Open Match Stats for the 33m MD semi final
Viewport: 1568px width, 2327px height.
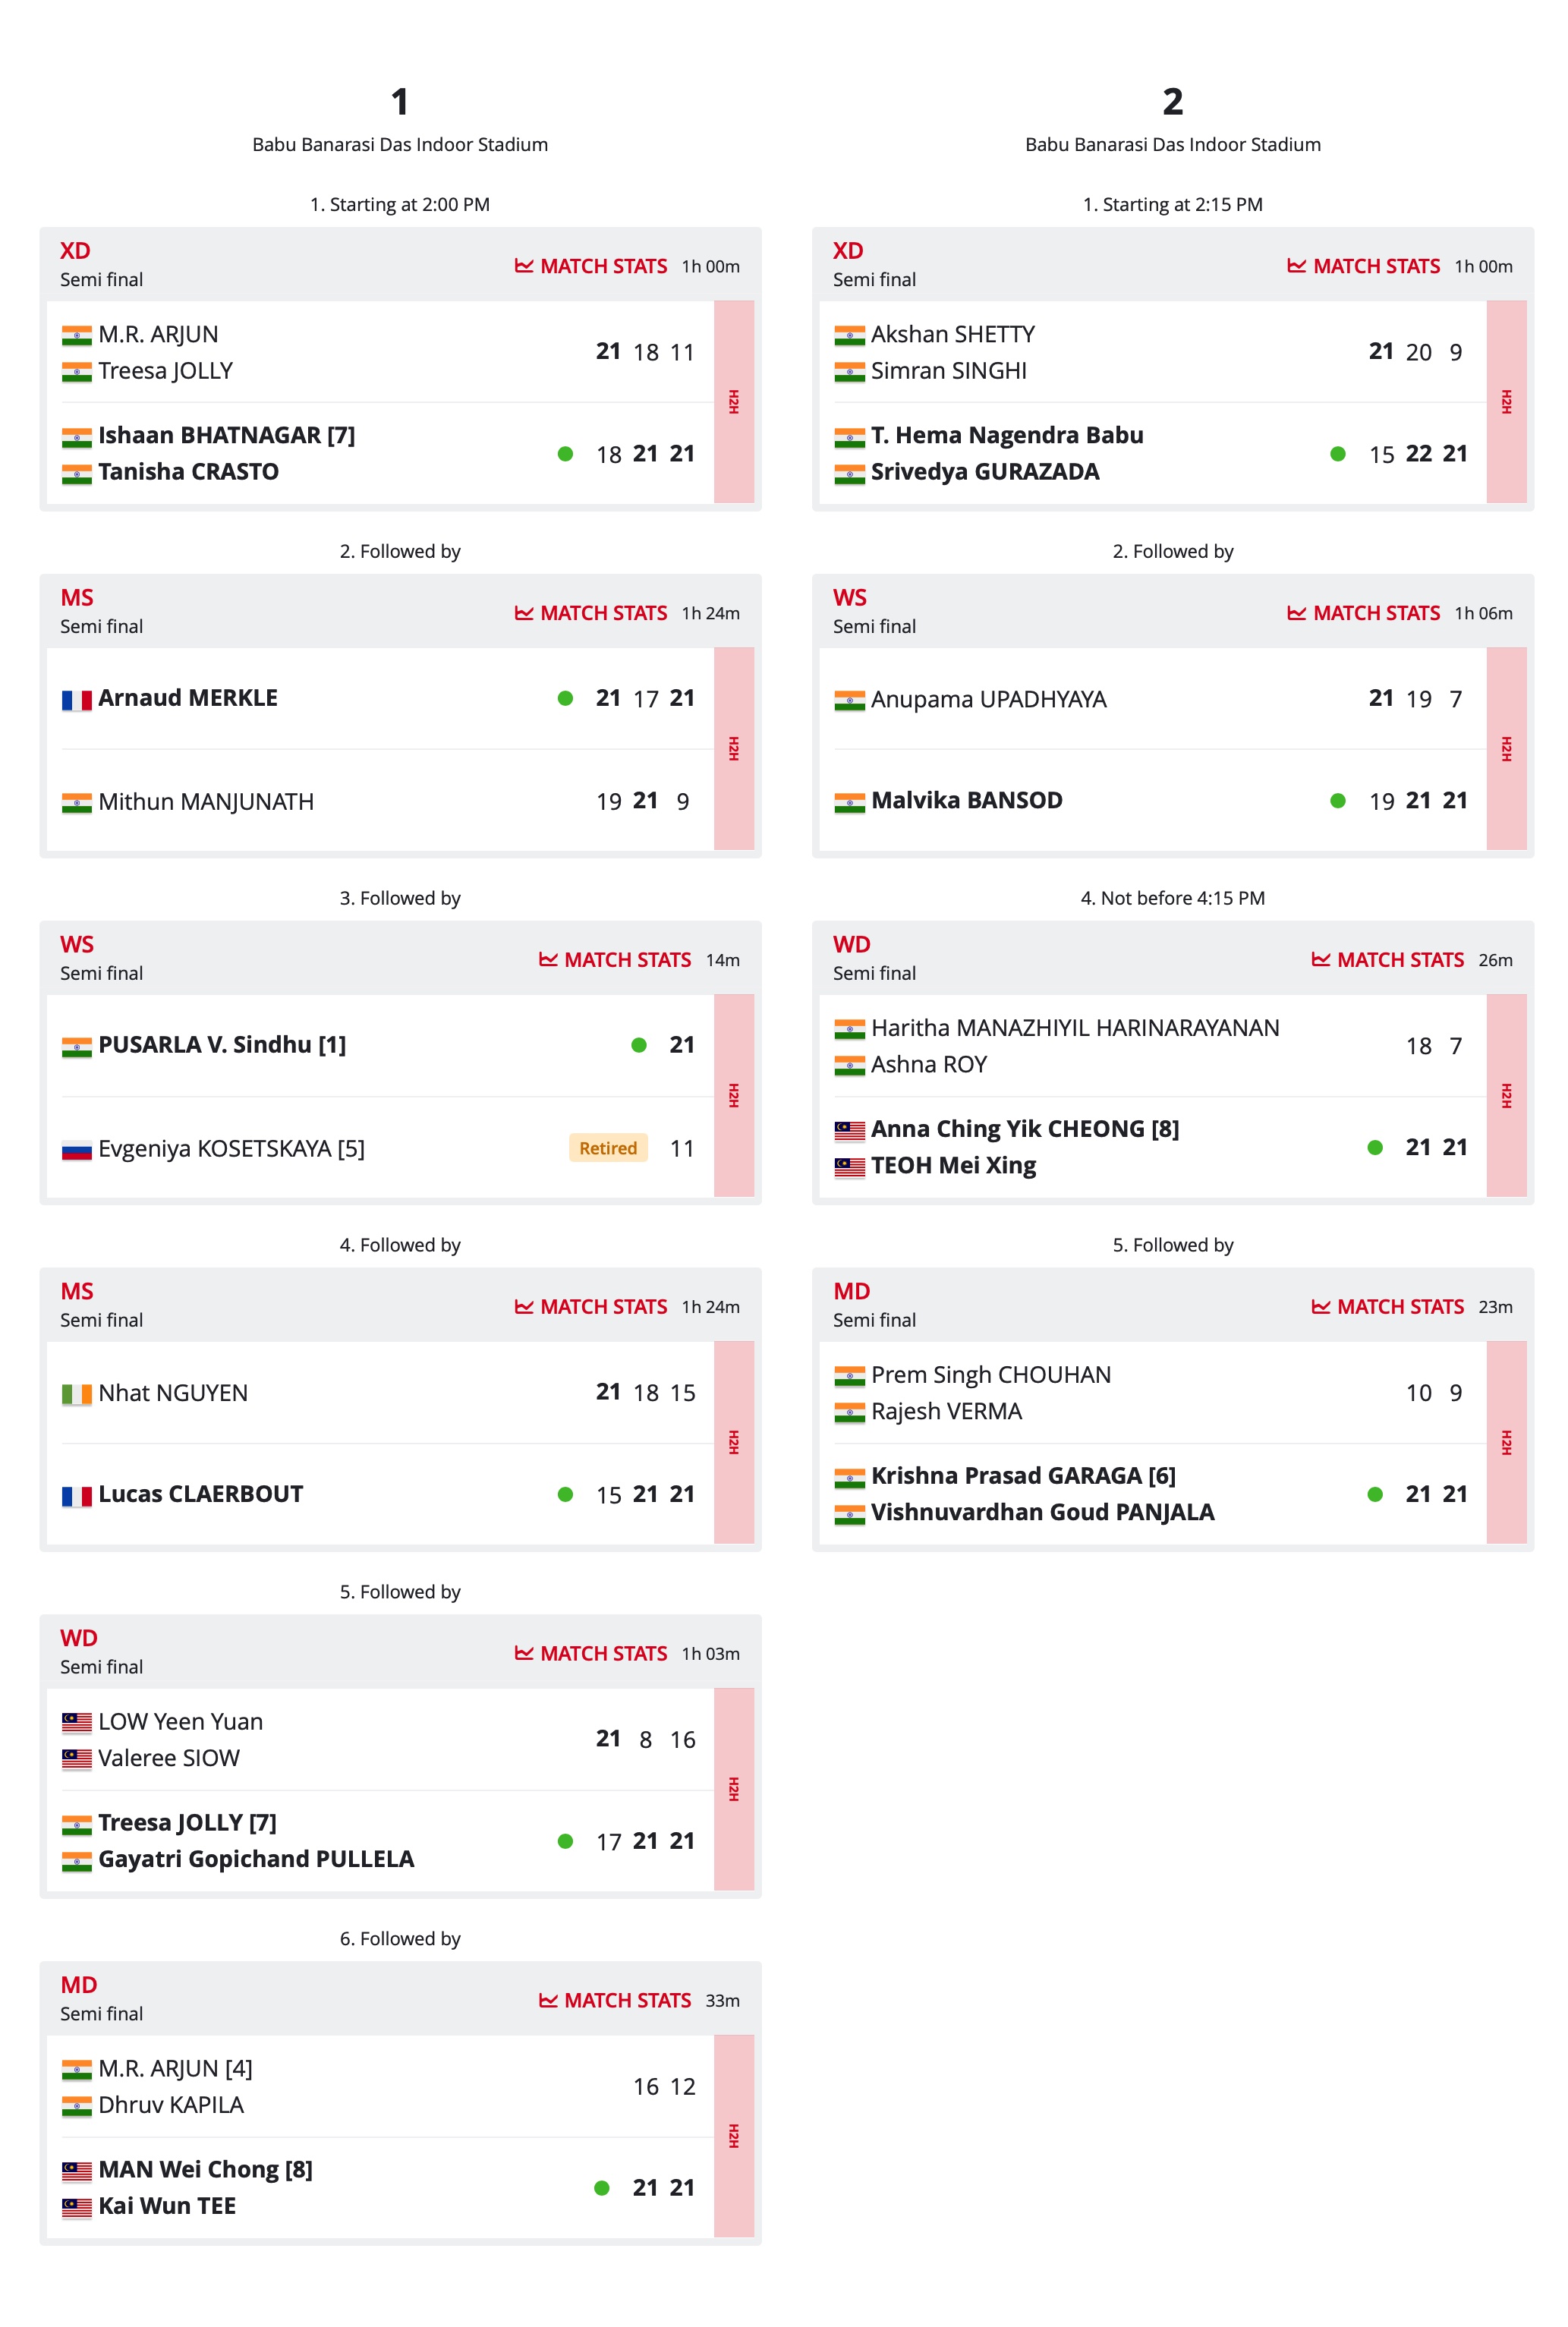tap(615, 2000)
